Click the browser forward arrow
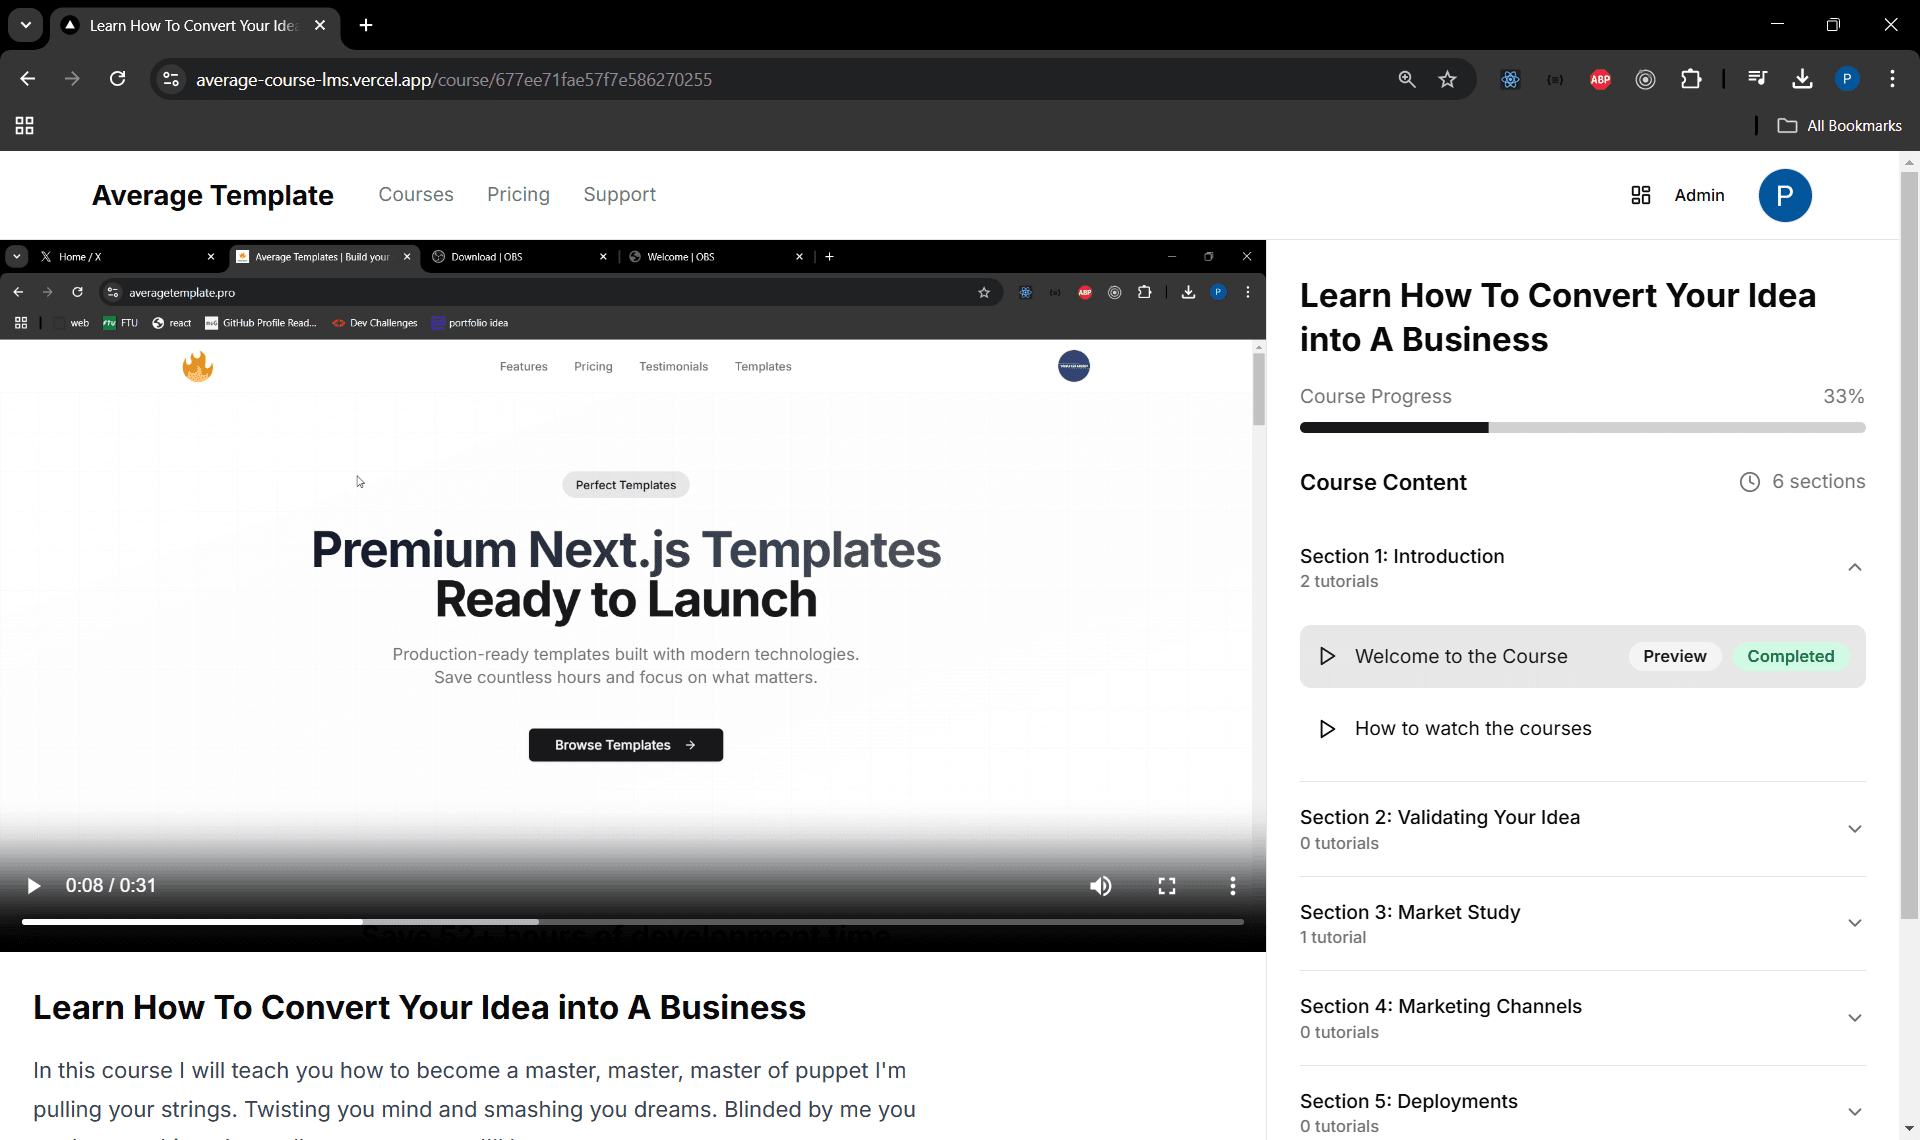1920x1140 pixels. coord(72,79)
